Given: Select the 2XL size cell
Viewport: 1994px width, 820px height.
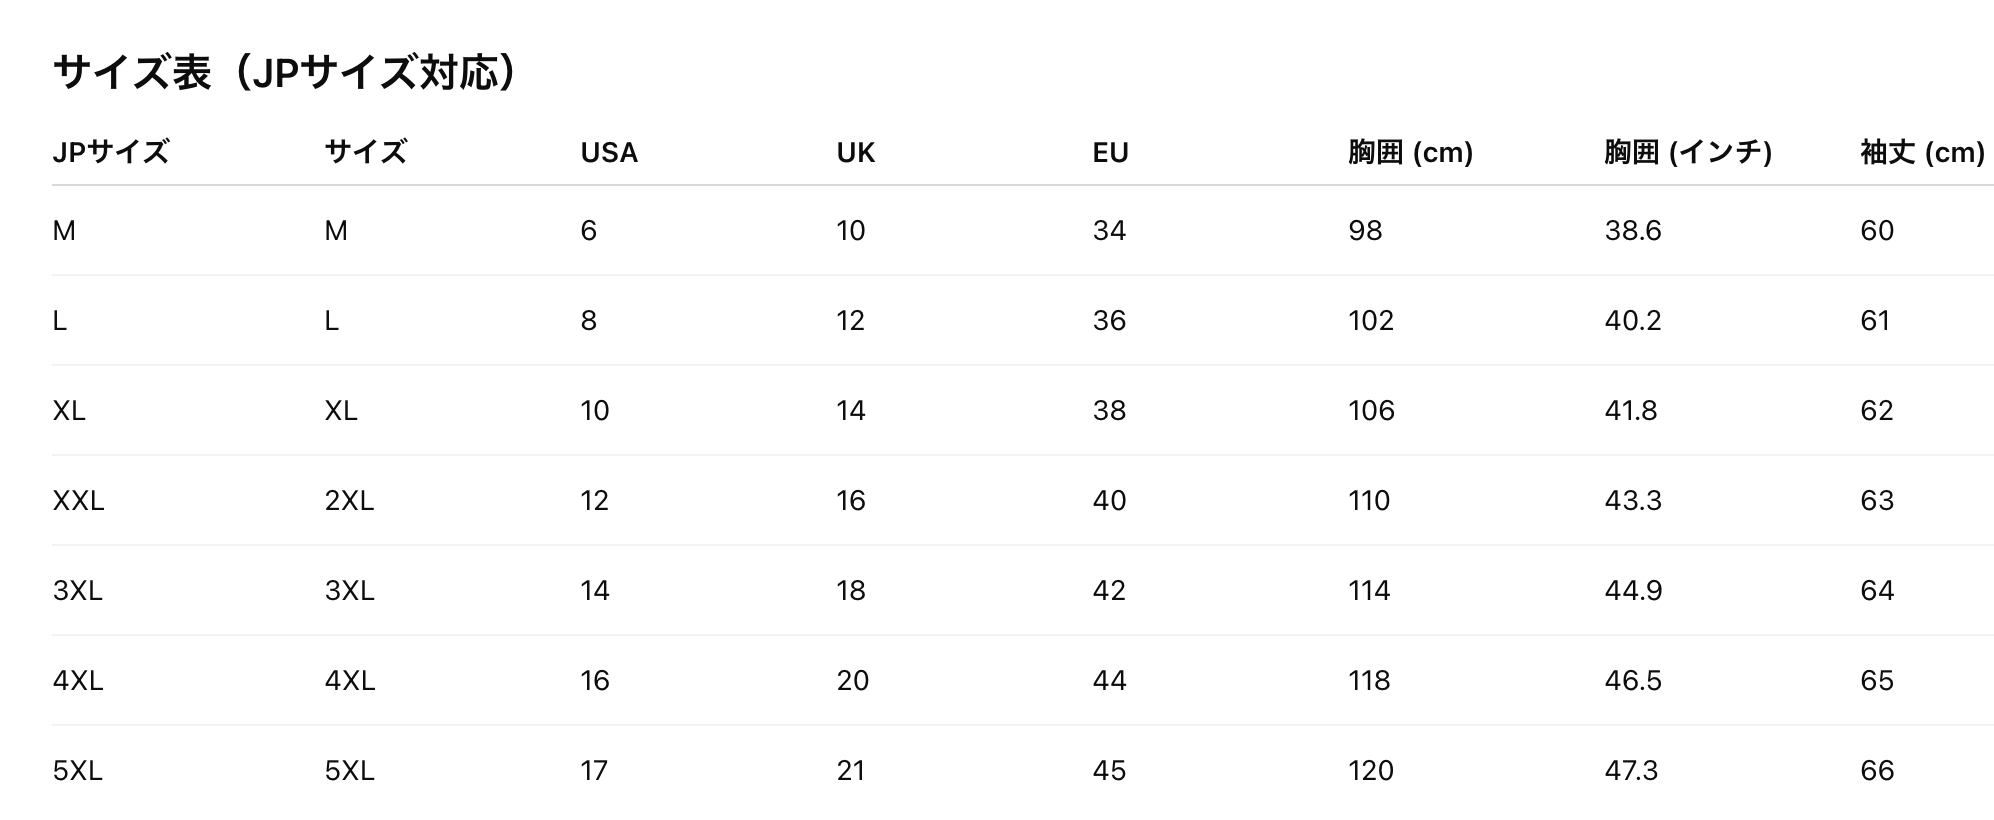Looking at the screenshot, I should pyautogui.click(x=349, y=501).
